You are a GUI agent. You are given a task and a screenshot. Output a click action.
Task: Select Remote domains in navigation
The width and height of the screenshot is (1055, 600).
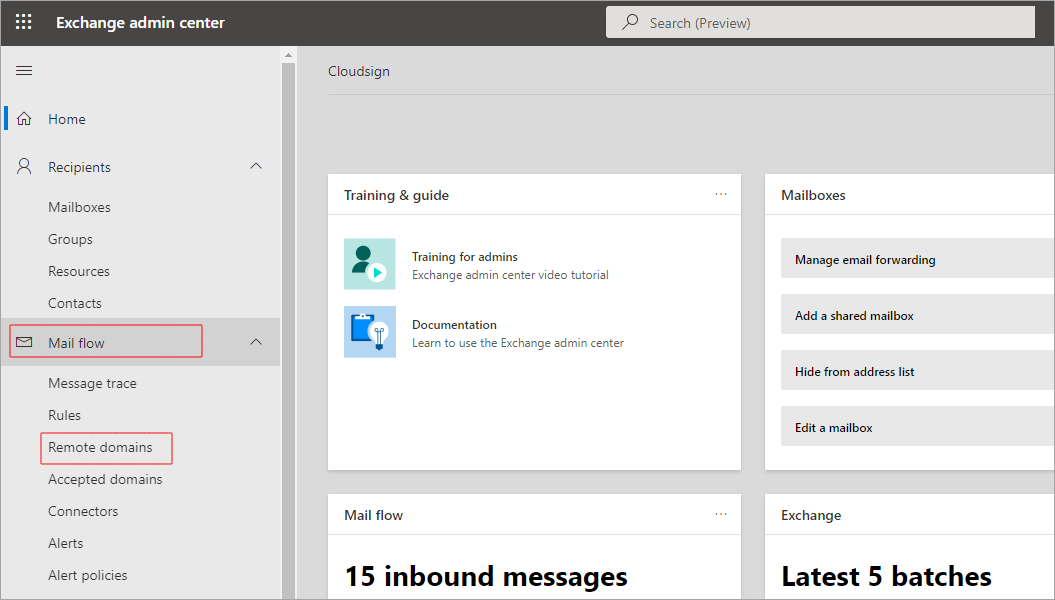tap(101, 447)
